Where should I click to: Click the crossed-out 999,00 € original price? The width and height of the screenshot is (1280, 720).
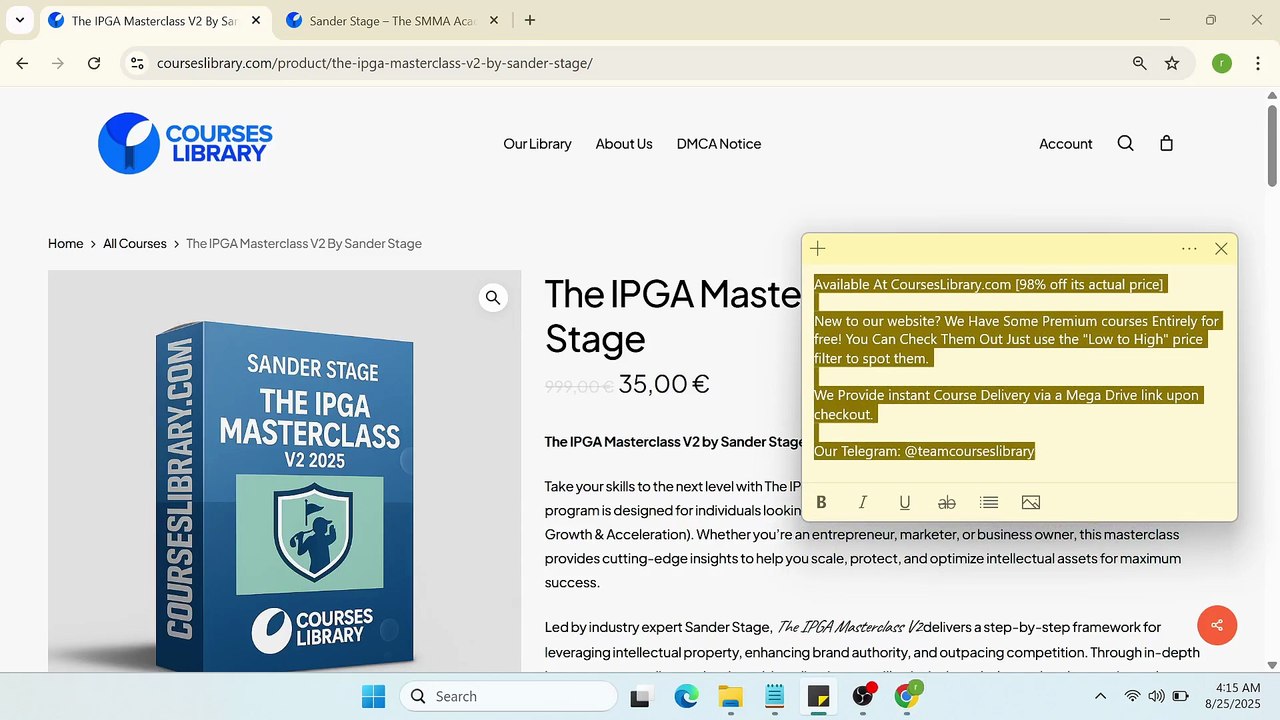coord(579,386)
